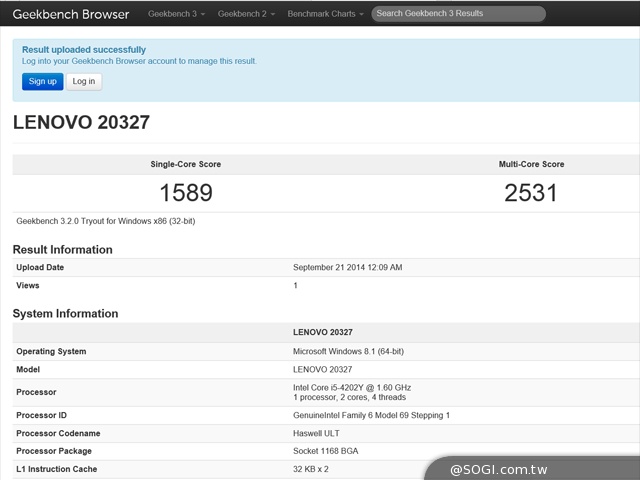This screenshot has width=640, height=480.
Task: Open the Geekbench Browser home link
Action: pos(71,14)
